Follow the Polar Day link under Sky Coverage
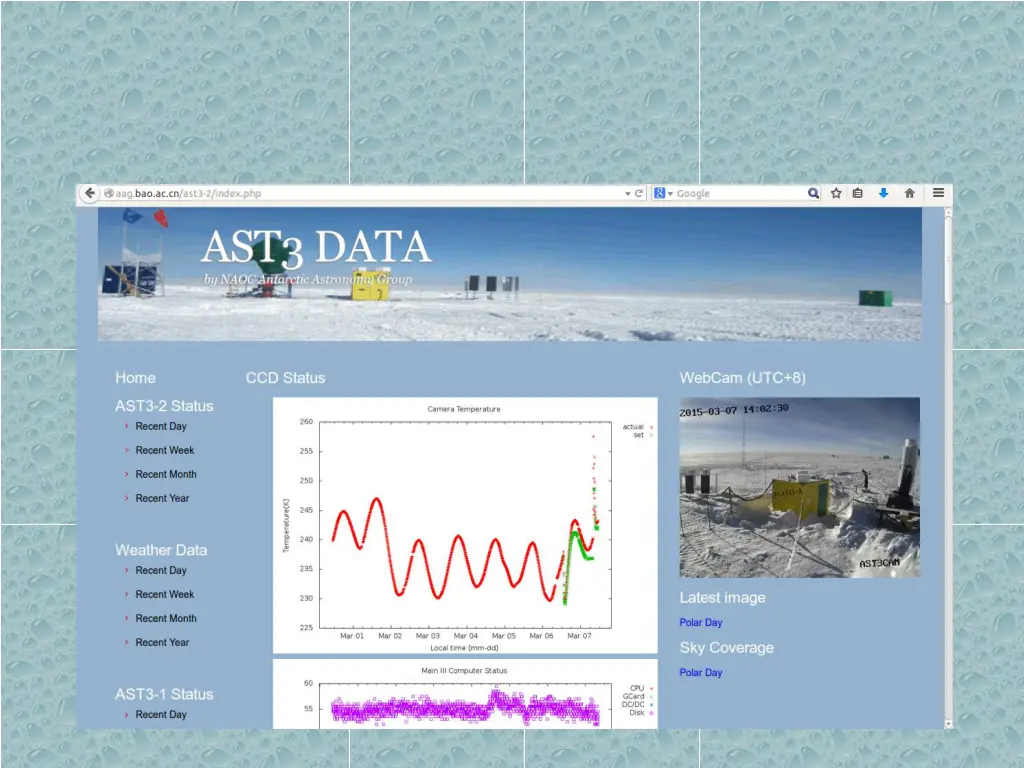The width and height of the screenshot is (1024, 768). (x=701, y=673)
